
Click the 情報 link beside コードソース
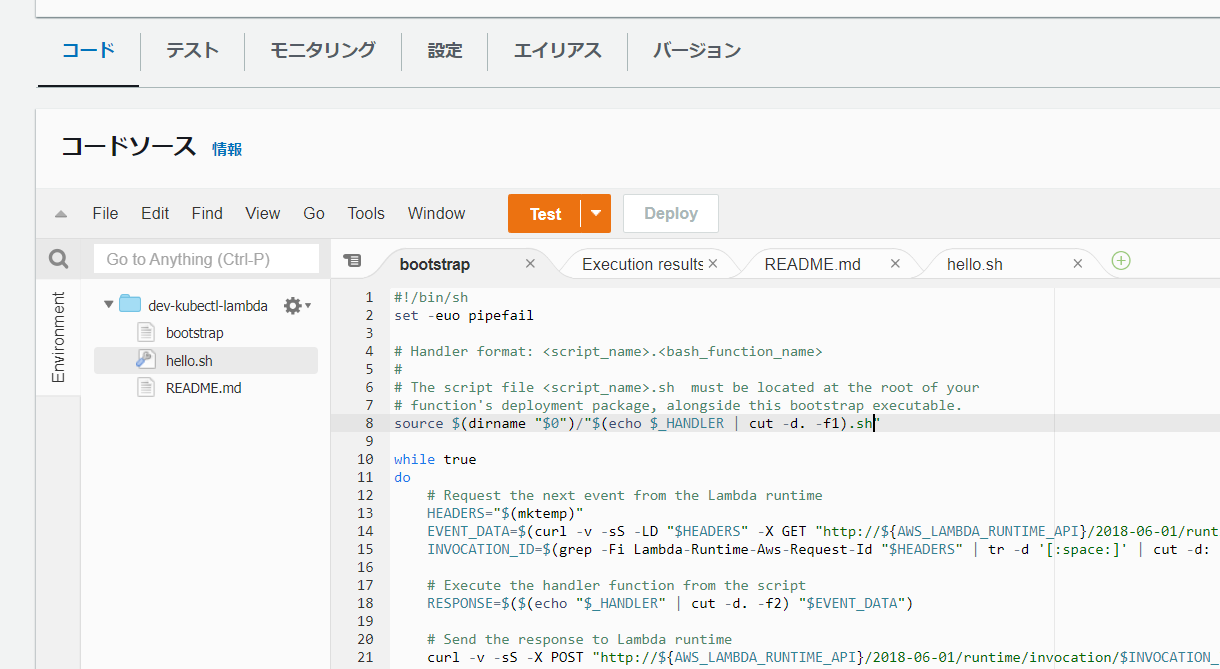[227, 149]
